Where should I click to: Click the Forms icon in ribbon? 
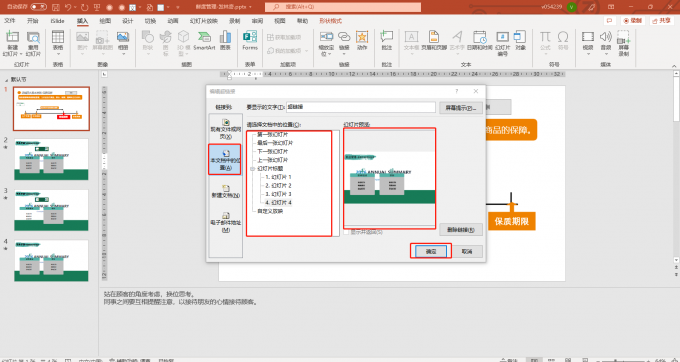tap(250, 37)
